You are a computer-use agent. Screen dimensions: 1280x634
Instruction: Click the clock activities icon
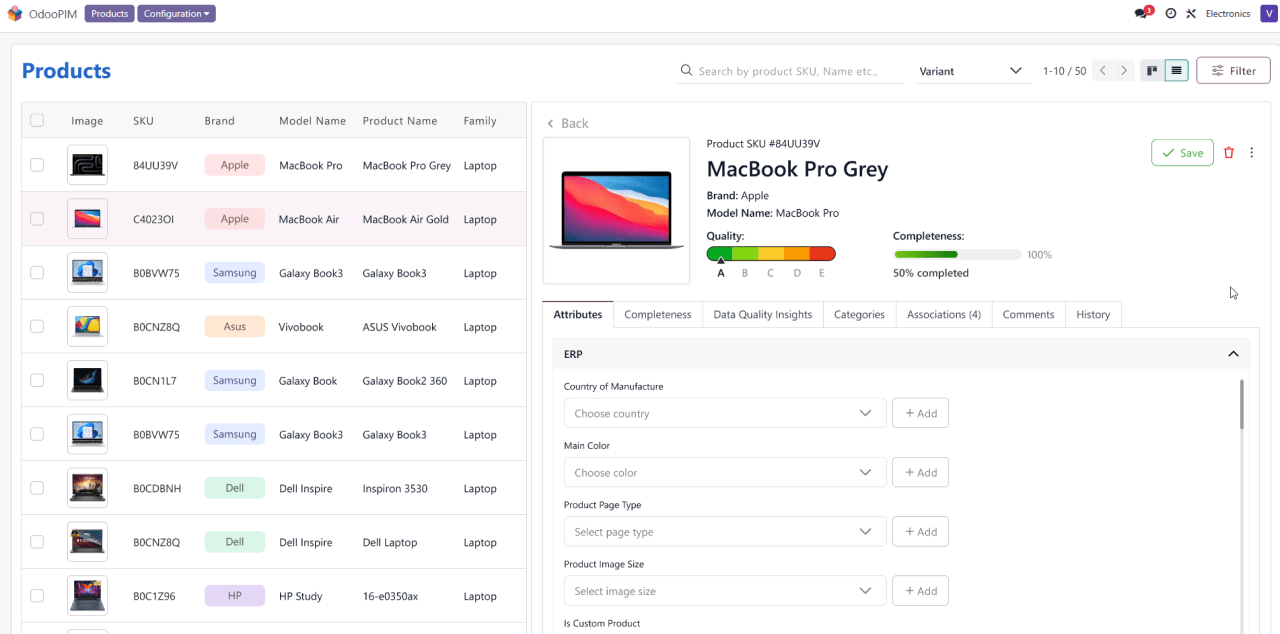click(x=1170, y=14)
